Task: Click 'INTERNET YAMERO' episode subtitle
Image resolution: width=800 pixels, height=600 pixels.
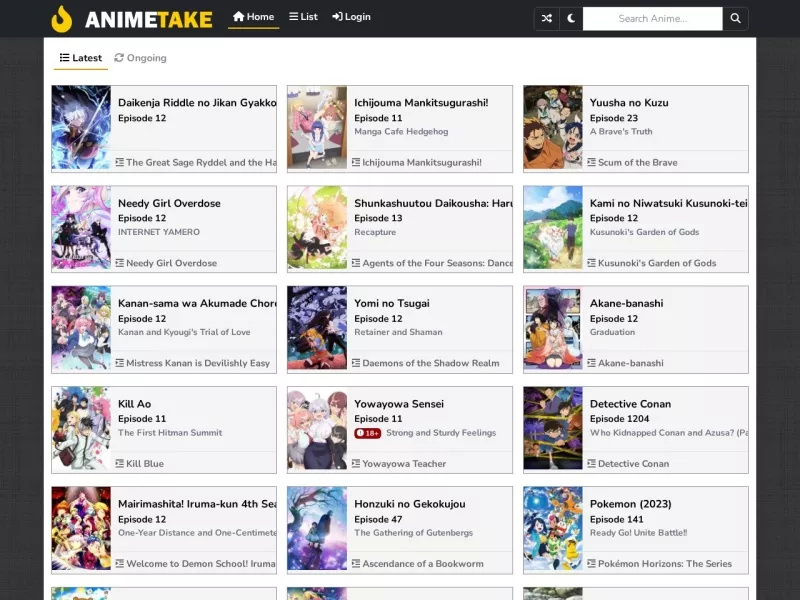Action: 159,232
